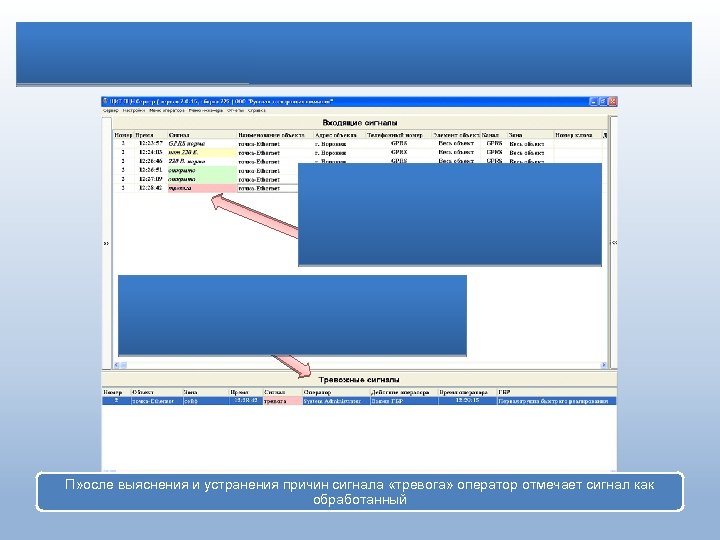Select the green signal row at 12:26:51
The width and height of the screenshot is (720, 540).
tap(202, 170)
